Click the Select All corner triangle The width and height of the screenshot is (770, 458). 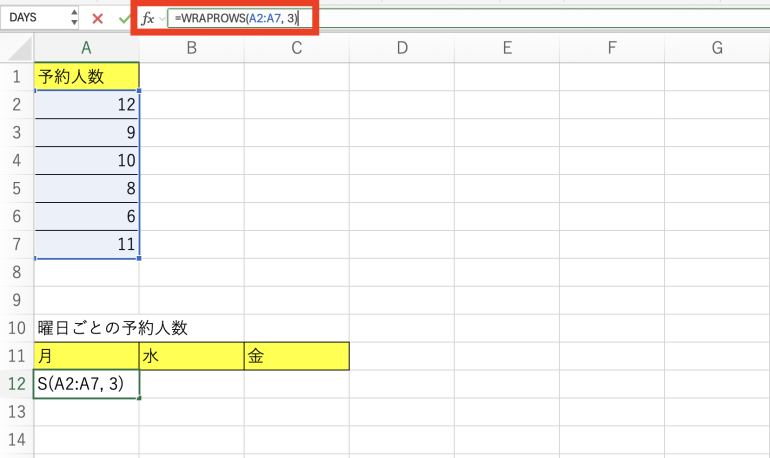pos(17,48)
